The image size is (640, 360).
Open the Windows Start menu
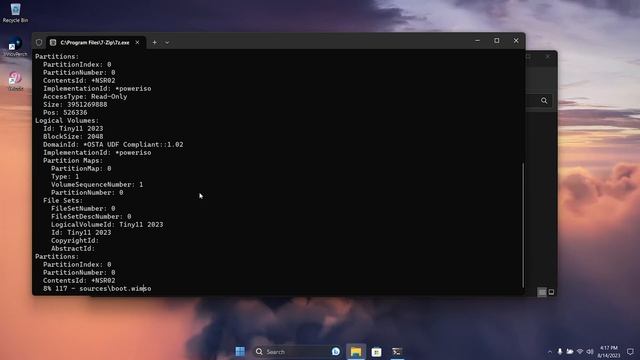[240, 351]
